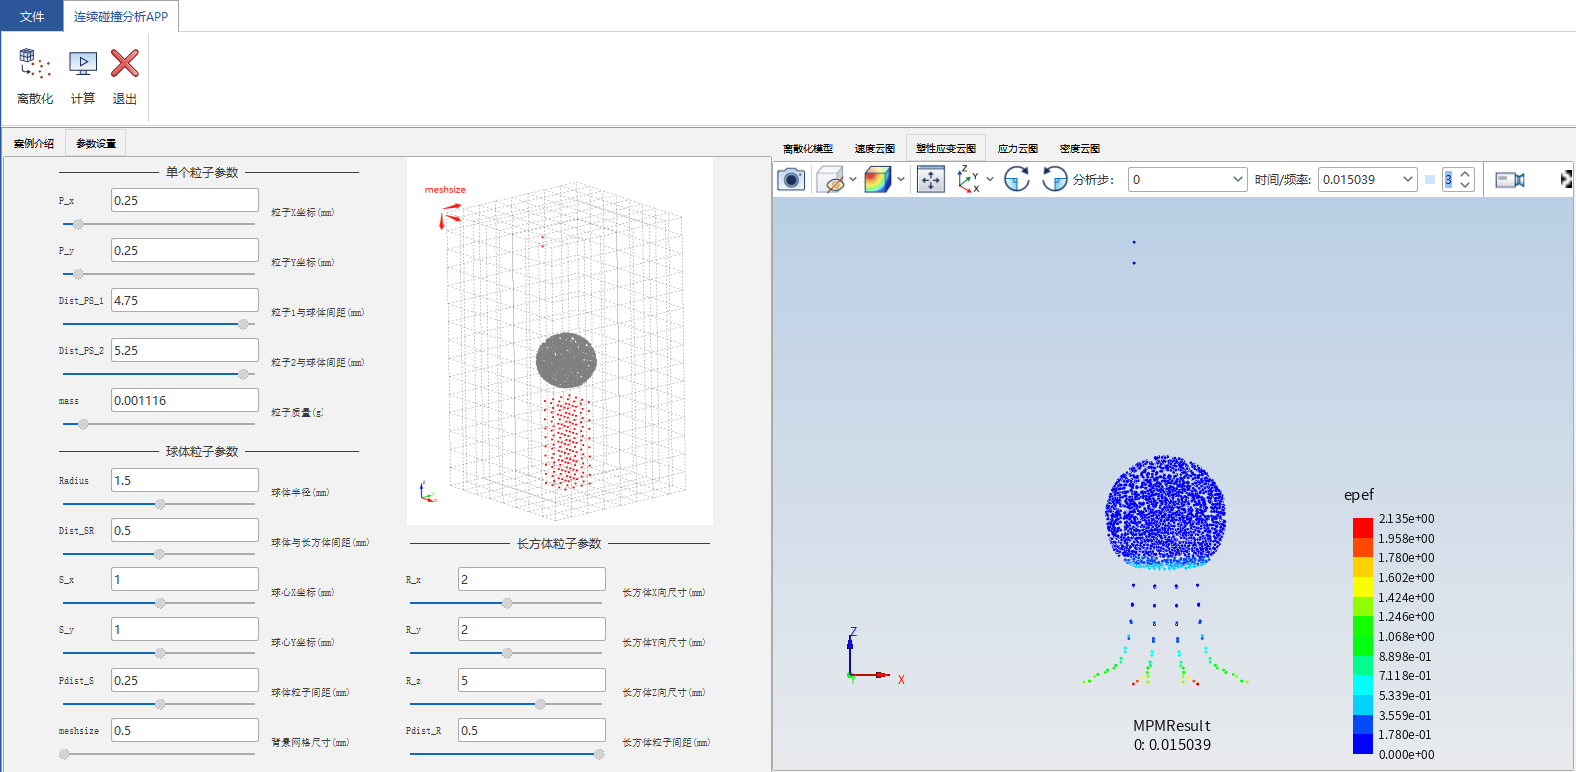Click the mass input field
Screen dimensions: 1576x772
click(184, 400)
